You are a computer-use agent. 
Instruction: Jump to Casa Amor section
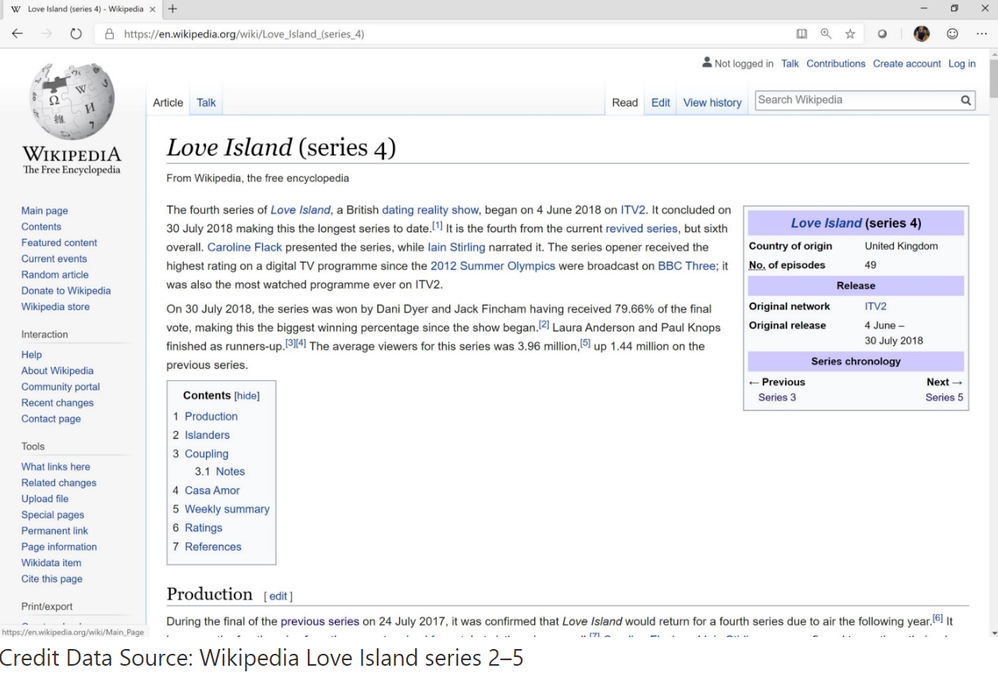coord(212,490)
